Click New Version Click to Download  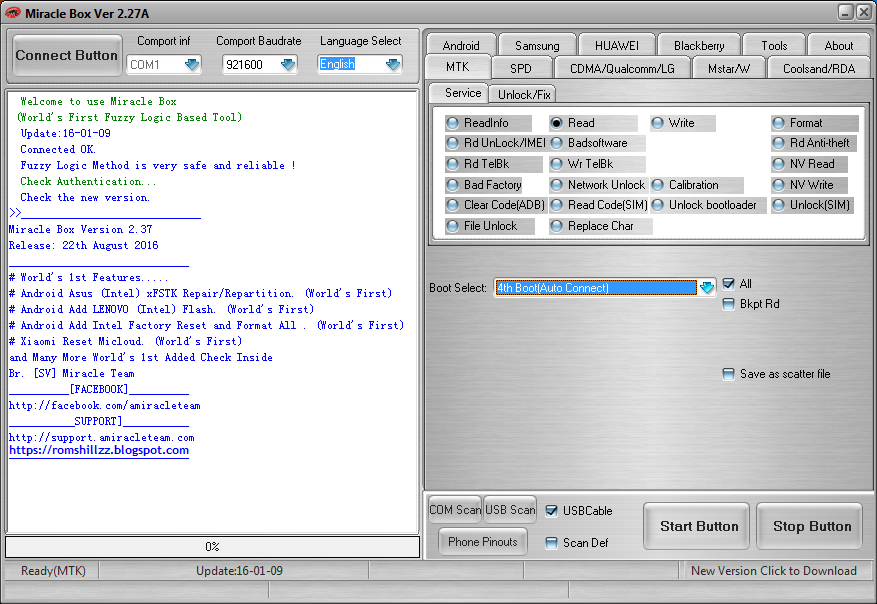(774, 570)
